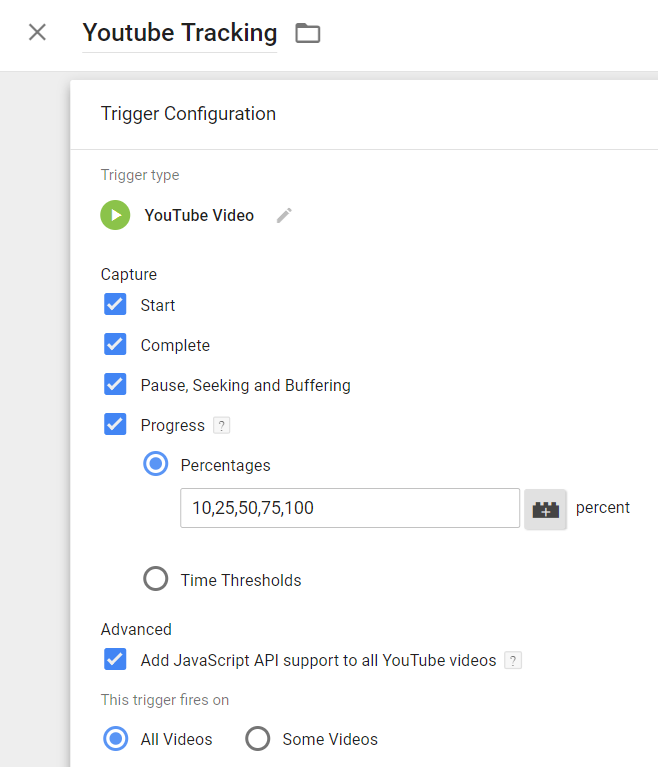
Task: Click the 'percent' unit text
Action: coord(603,508)
